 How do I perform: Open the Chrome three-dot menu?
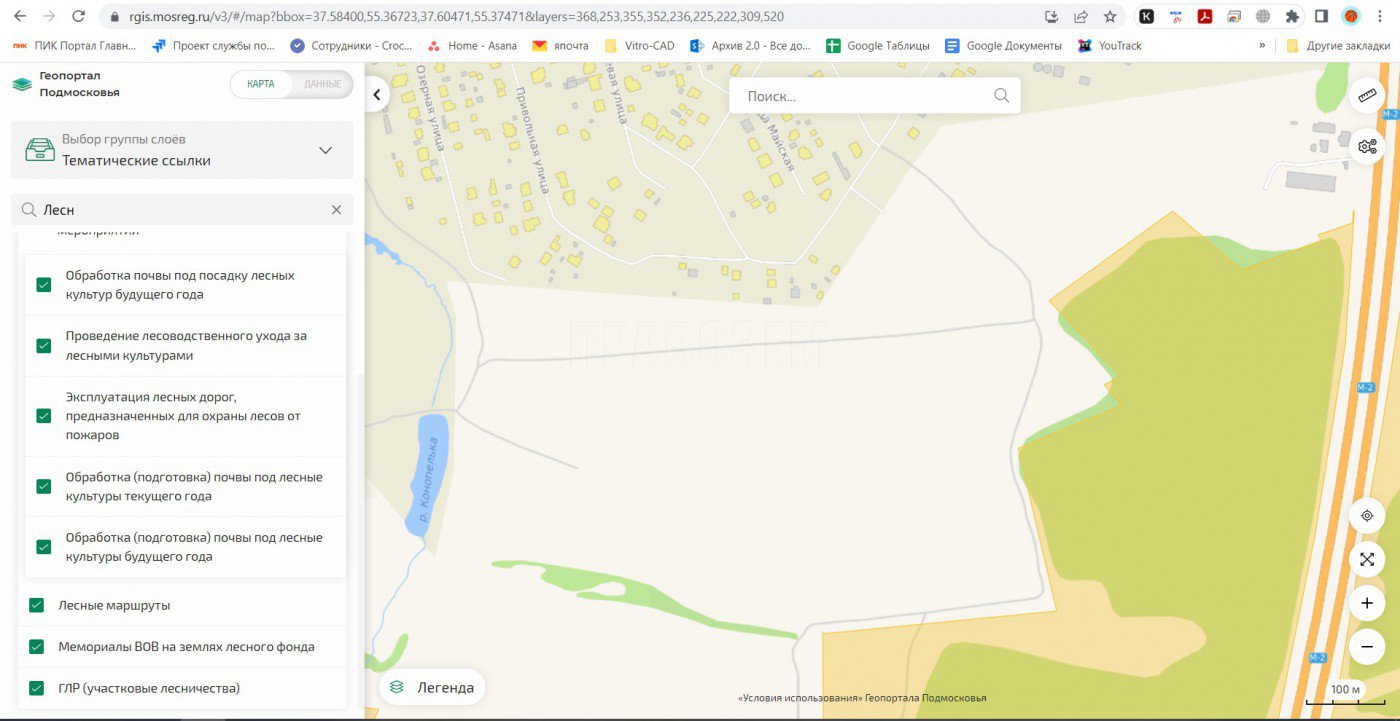(x=1380, y=16)
